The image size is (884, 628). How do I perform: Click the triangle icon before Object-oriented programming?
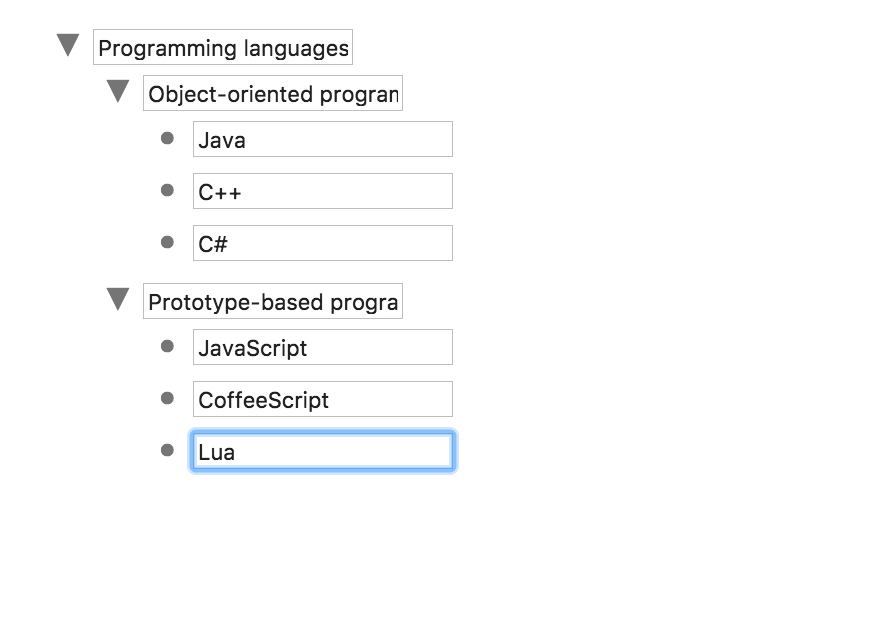[x=117, y=91]
